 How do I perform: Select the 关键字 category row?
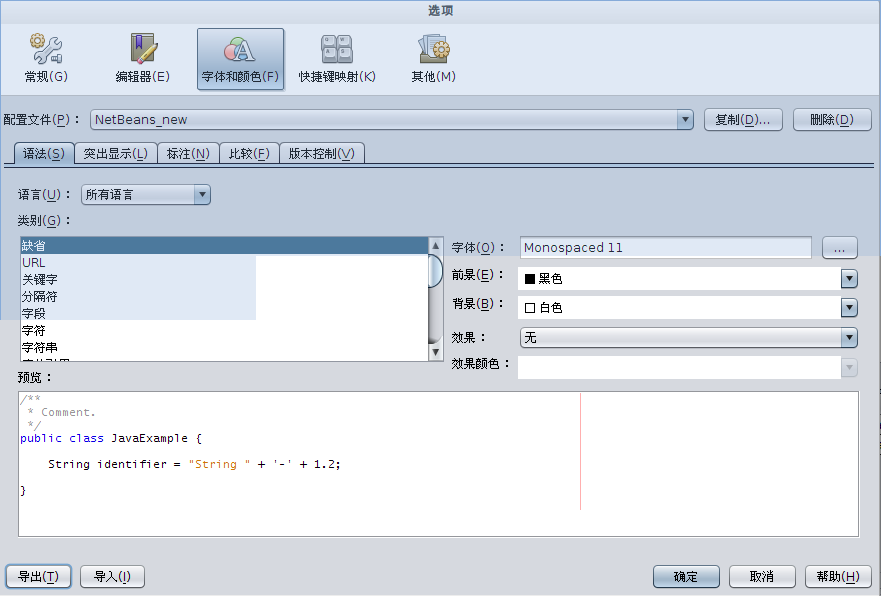point(224,279)
